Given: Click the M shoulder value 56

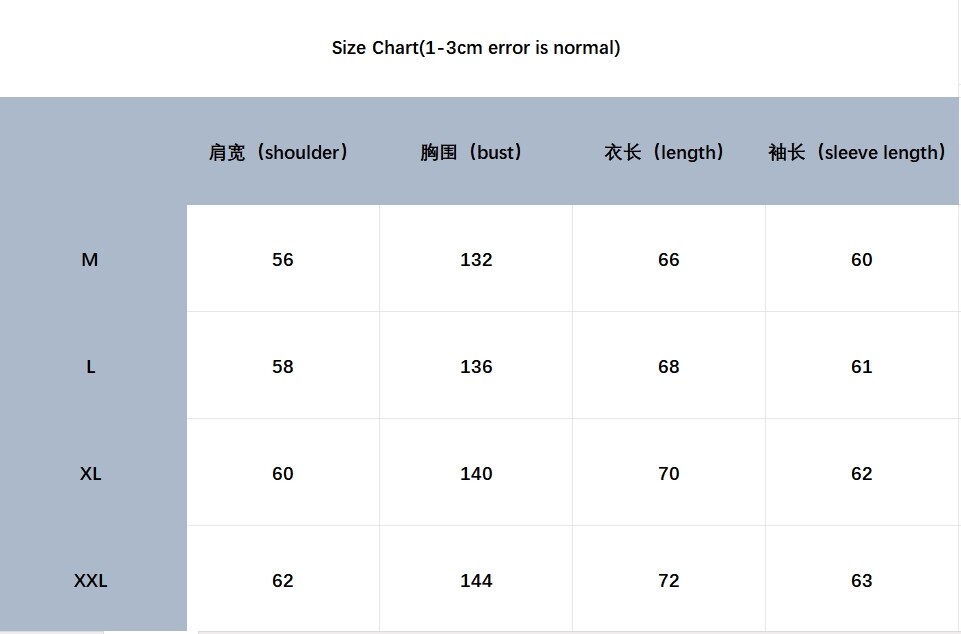Looking at the screenshot, I should [x=283, y=260].
